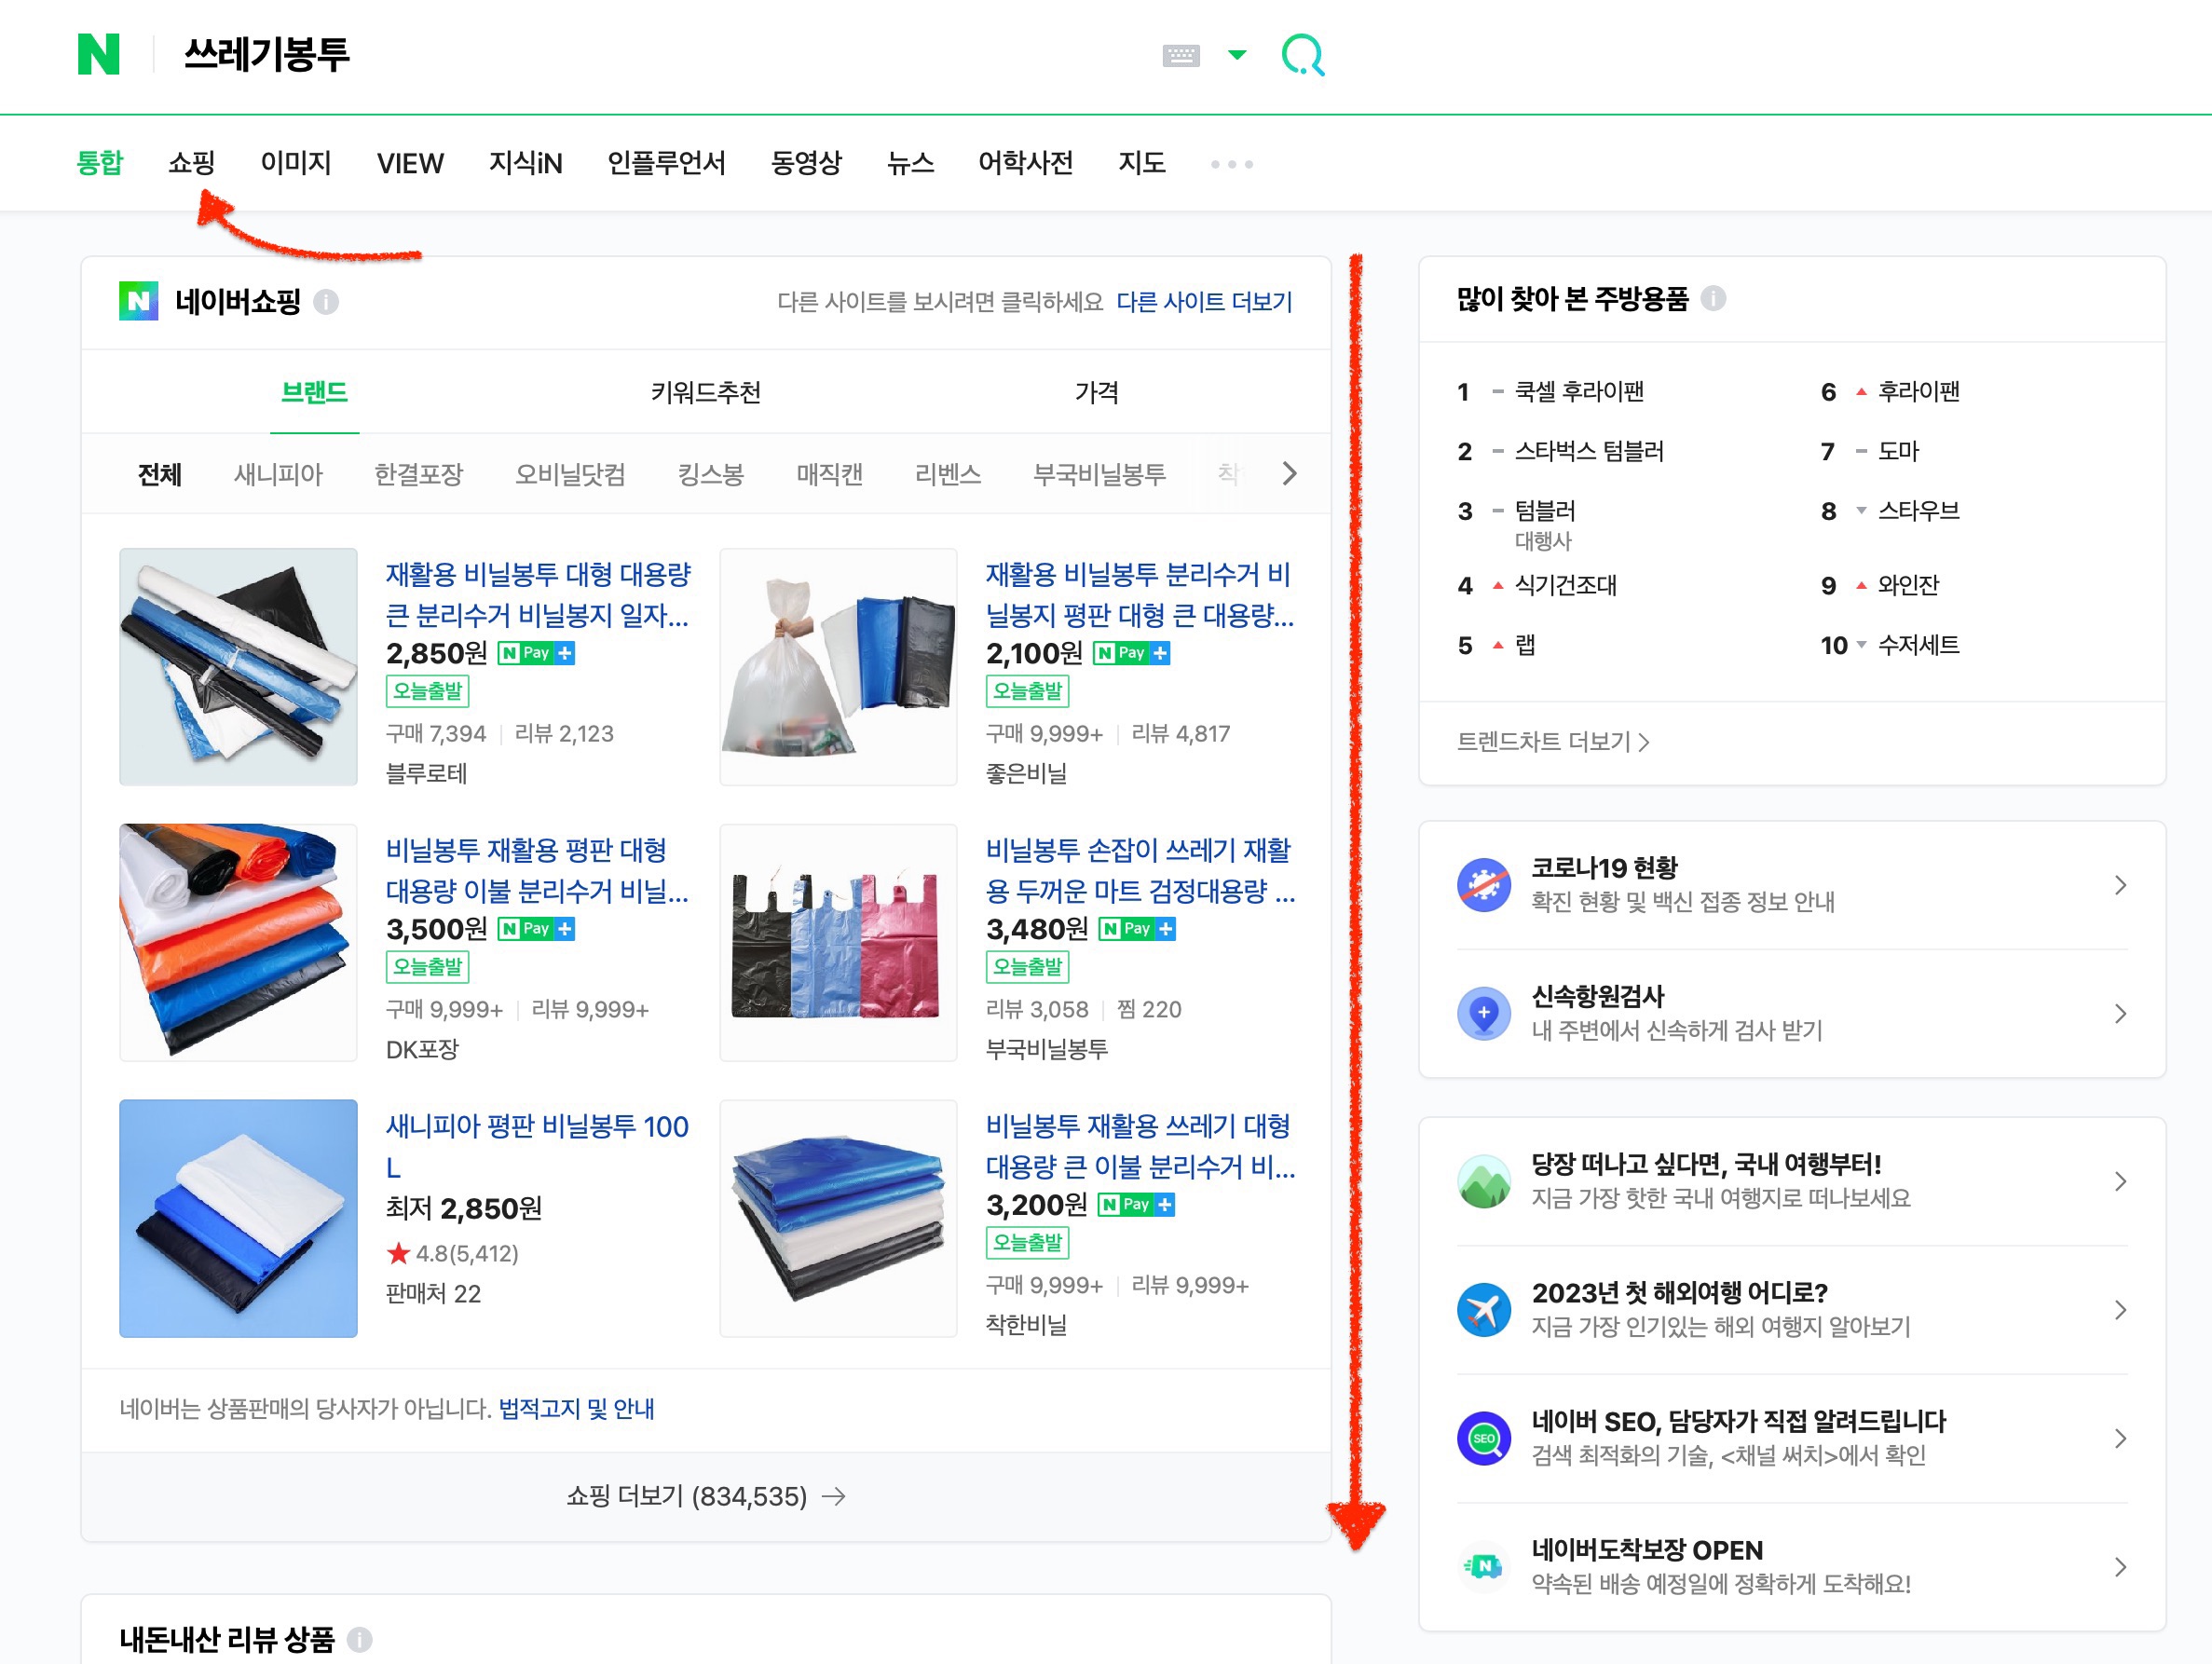Click the 네이버도착보장 OPEN truck icon
The height and width of the screenshot is (1664, 2212).
point(1484,1566)
